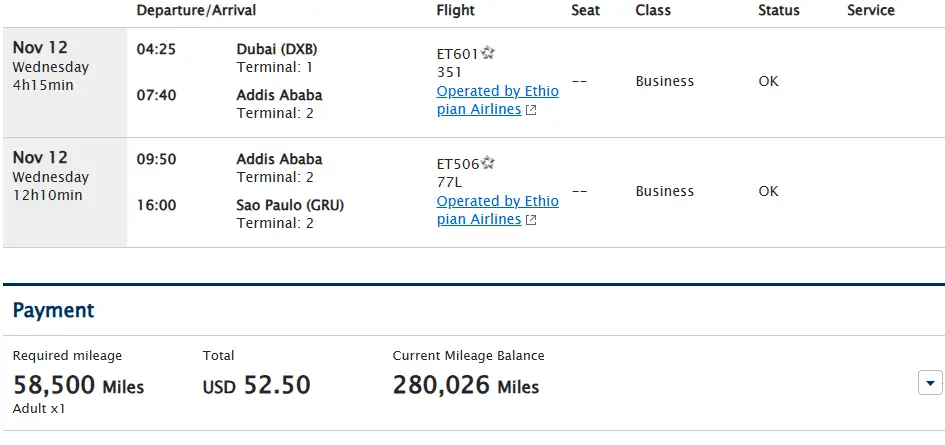945x445 pixels.
Task: Click the Payment section heading
Action: coord(54,311)
